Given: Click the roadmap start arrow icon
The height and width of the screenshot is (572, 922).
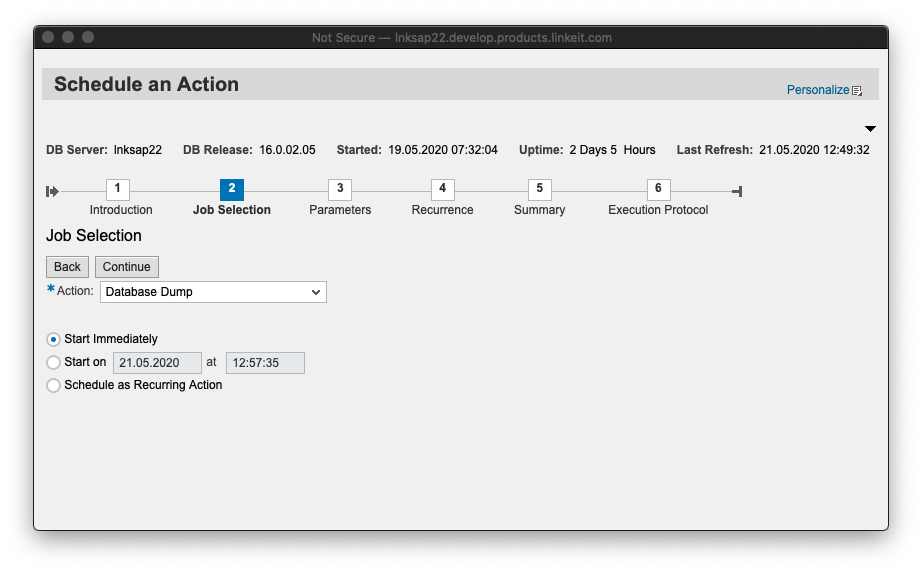Looking at the screenshot, I should [x=52, y=191].
